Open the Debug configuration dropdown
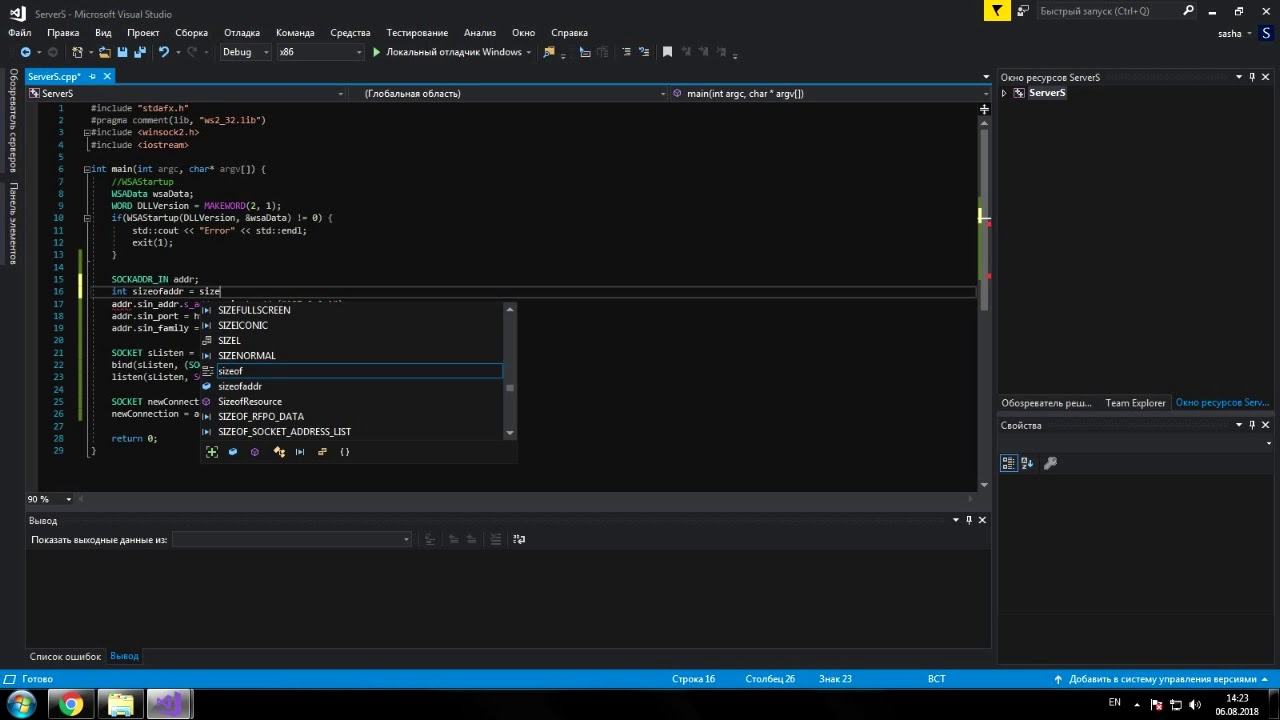 pos(245,52)
